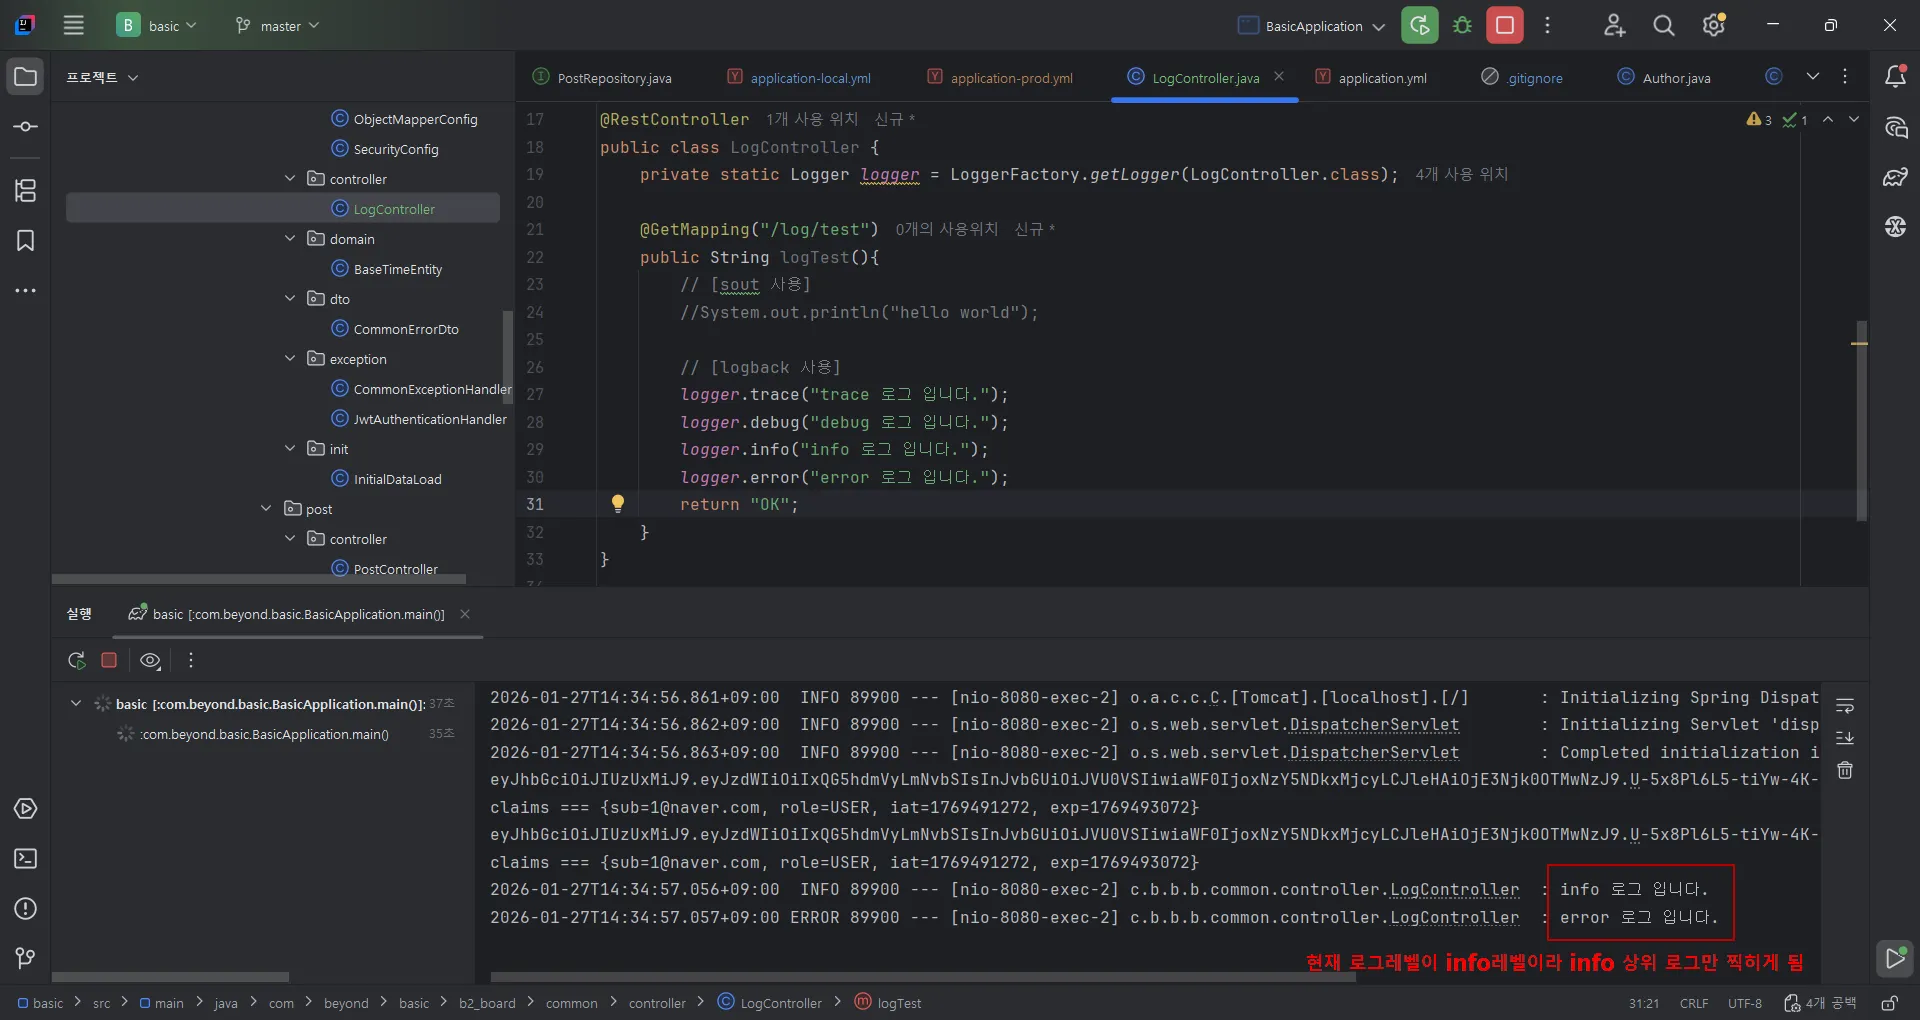Open the Structure tool window
Screen dimensions: 1920x1020
[26, 190]
